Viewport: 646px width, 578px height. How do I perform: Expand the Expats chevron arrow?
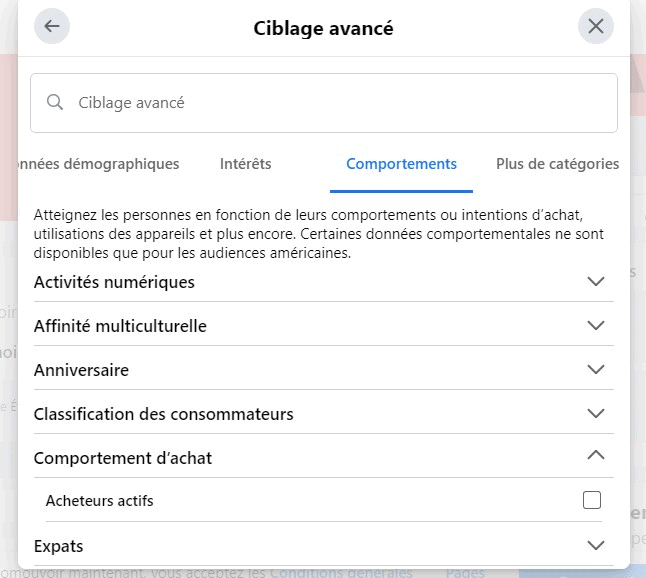[596, 545]
